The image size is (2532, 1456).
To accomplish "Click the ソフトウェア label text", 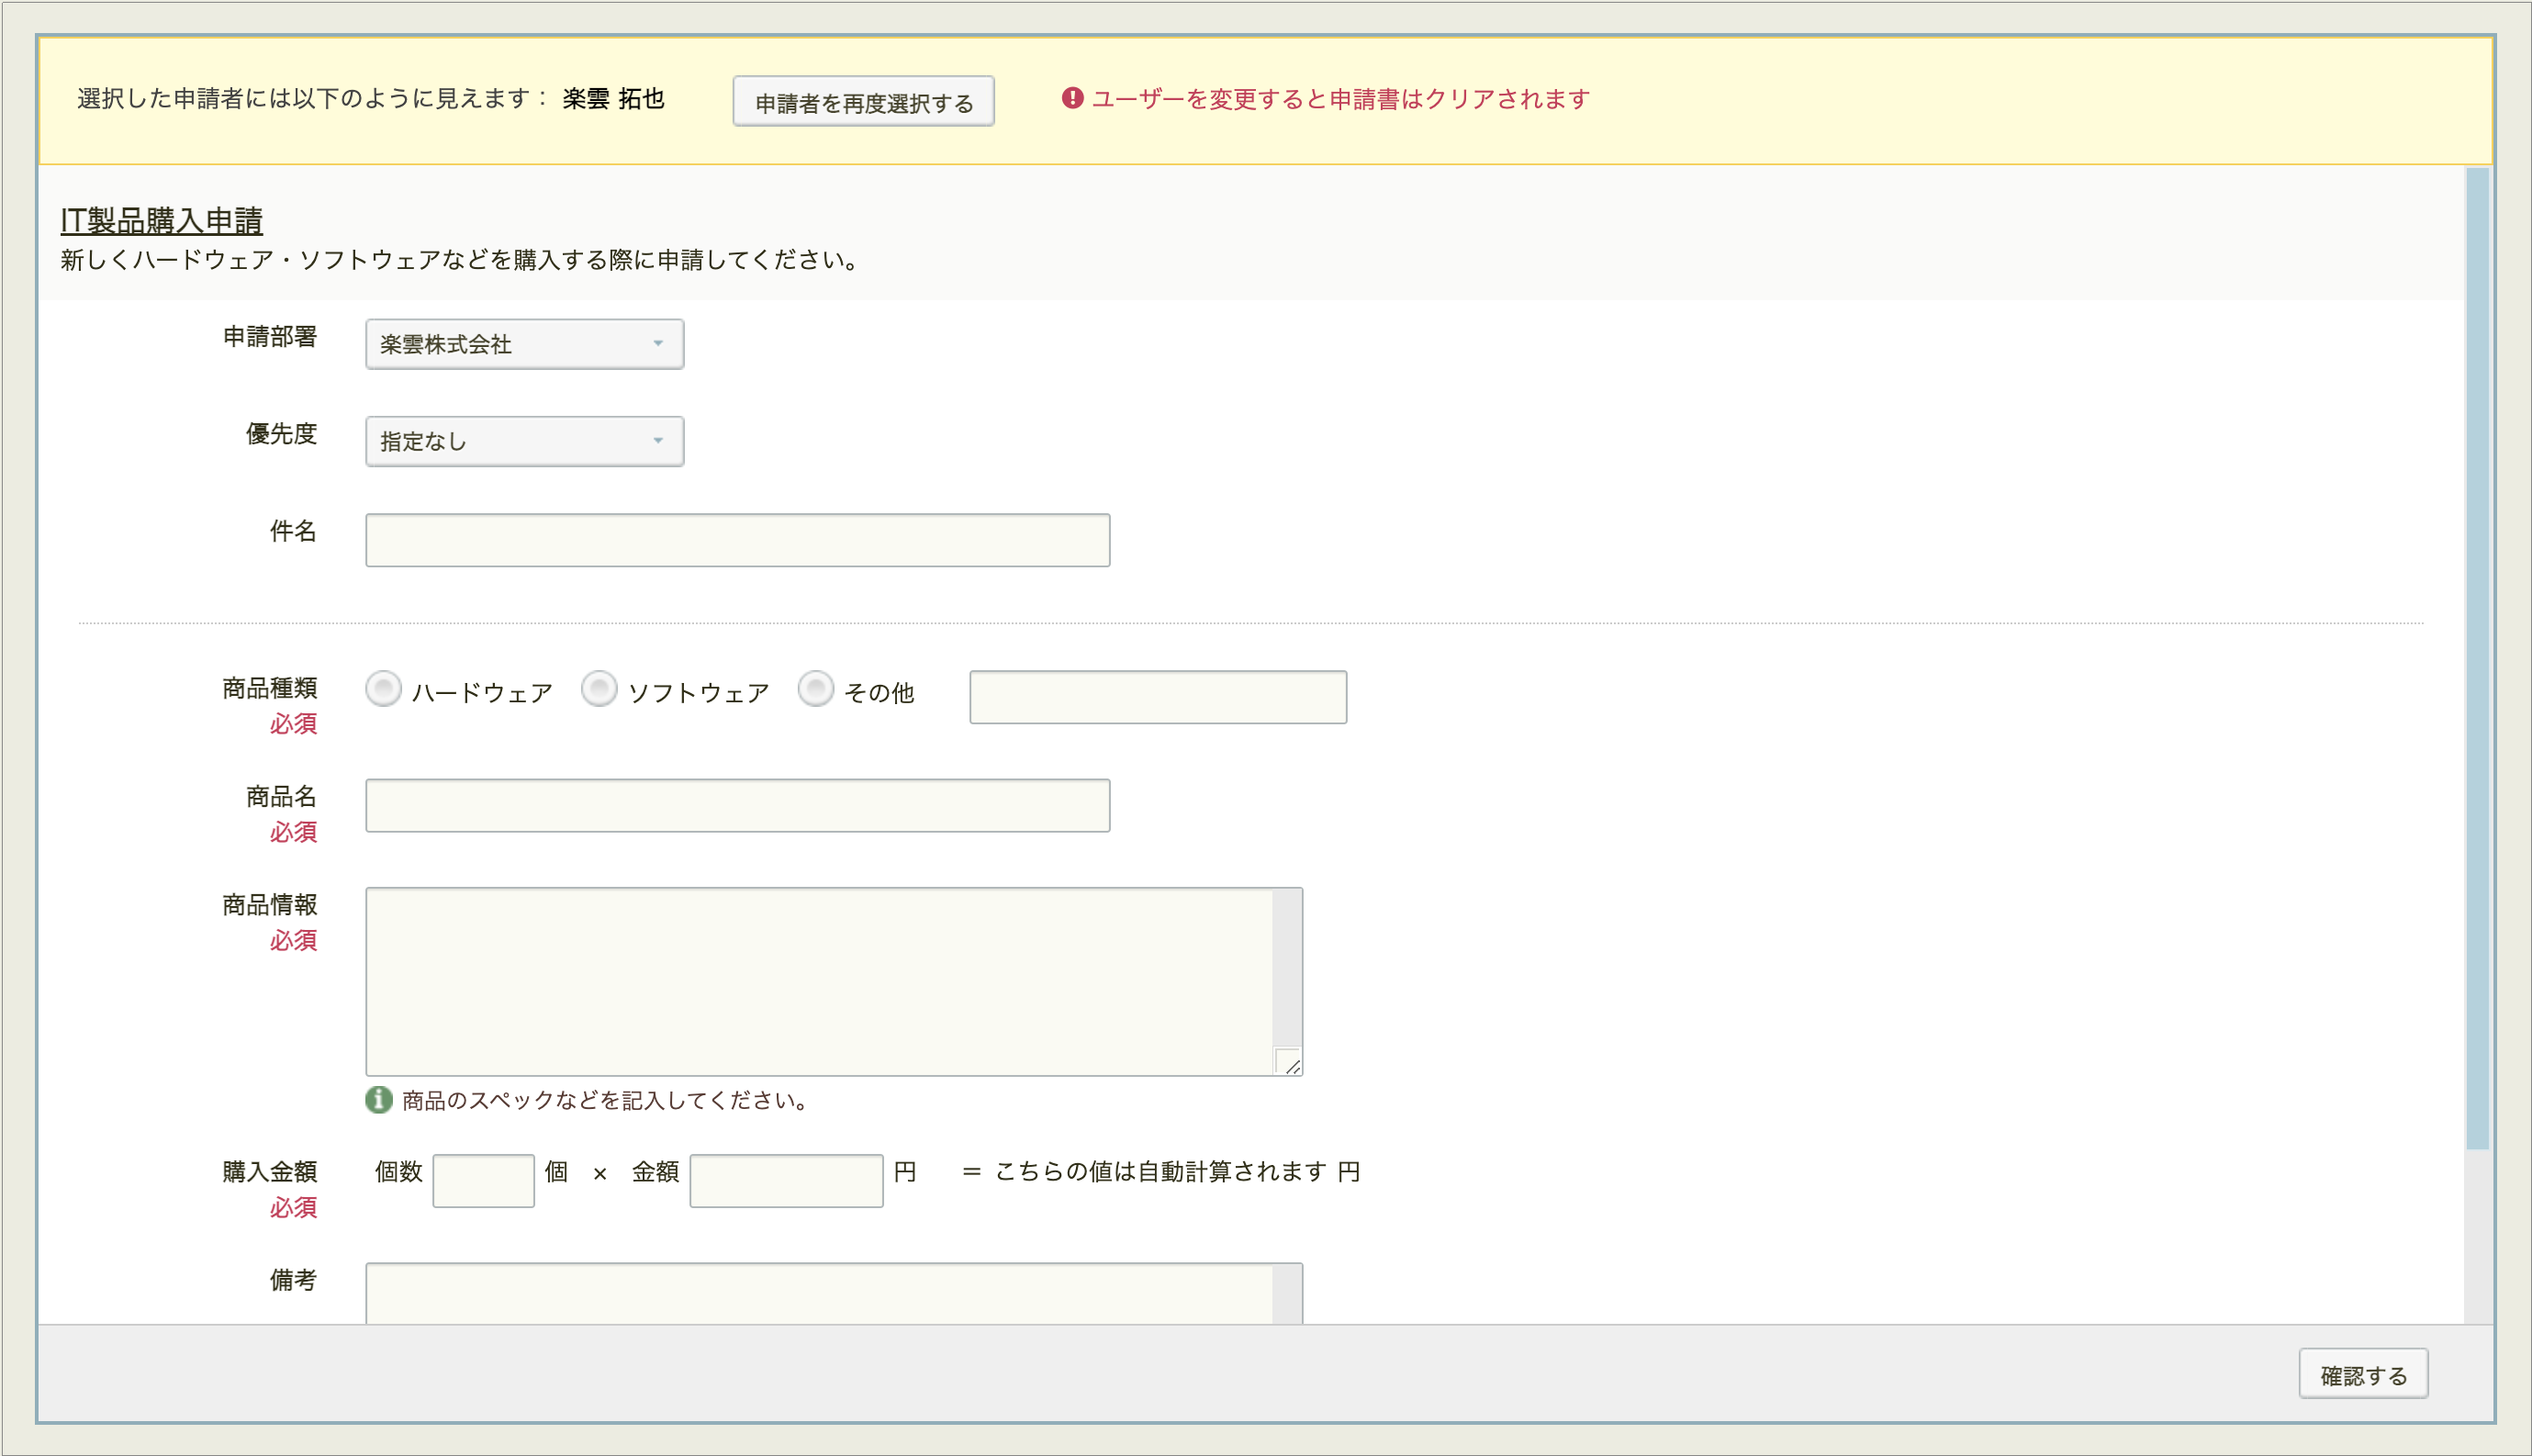I will tap(699, 693).
